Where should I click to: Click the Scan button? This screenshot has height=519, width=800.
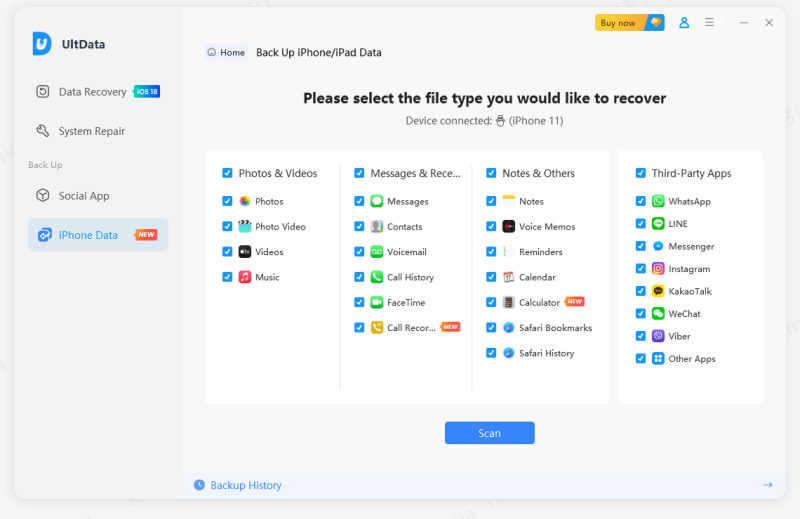pyautogui.click(x=489, y=433)
